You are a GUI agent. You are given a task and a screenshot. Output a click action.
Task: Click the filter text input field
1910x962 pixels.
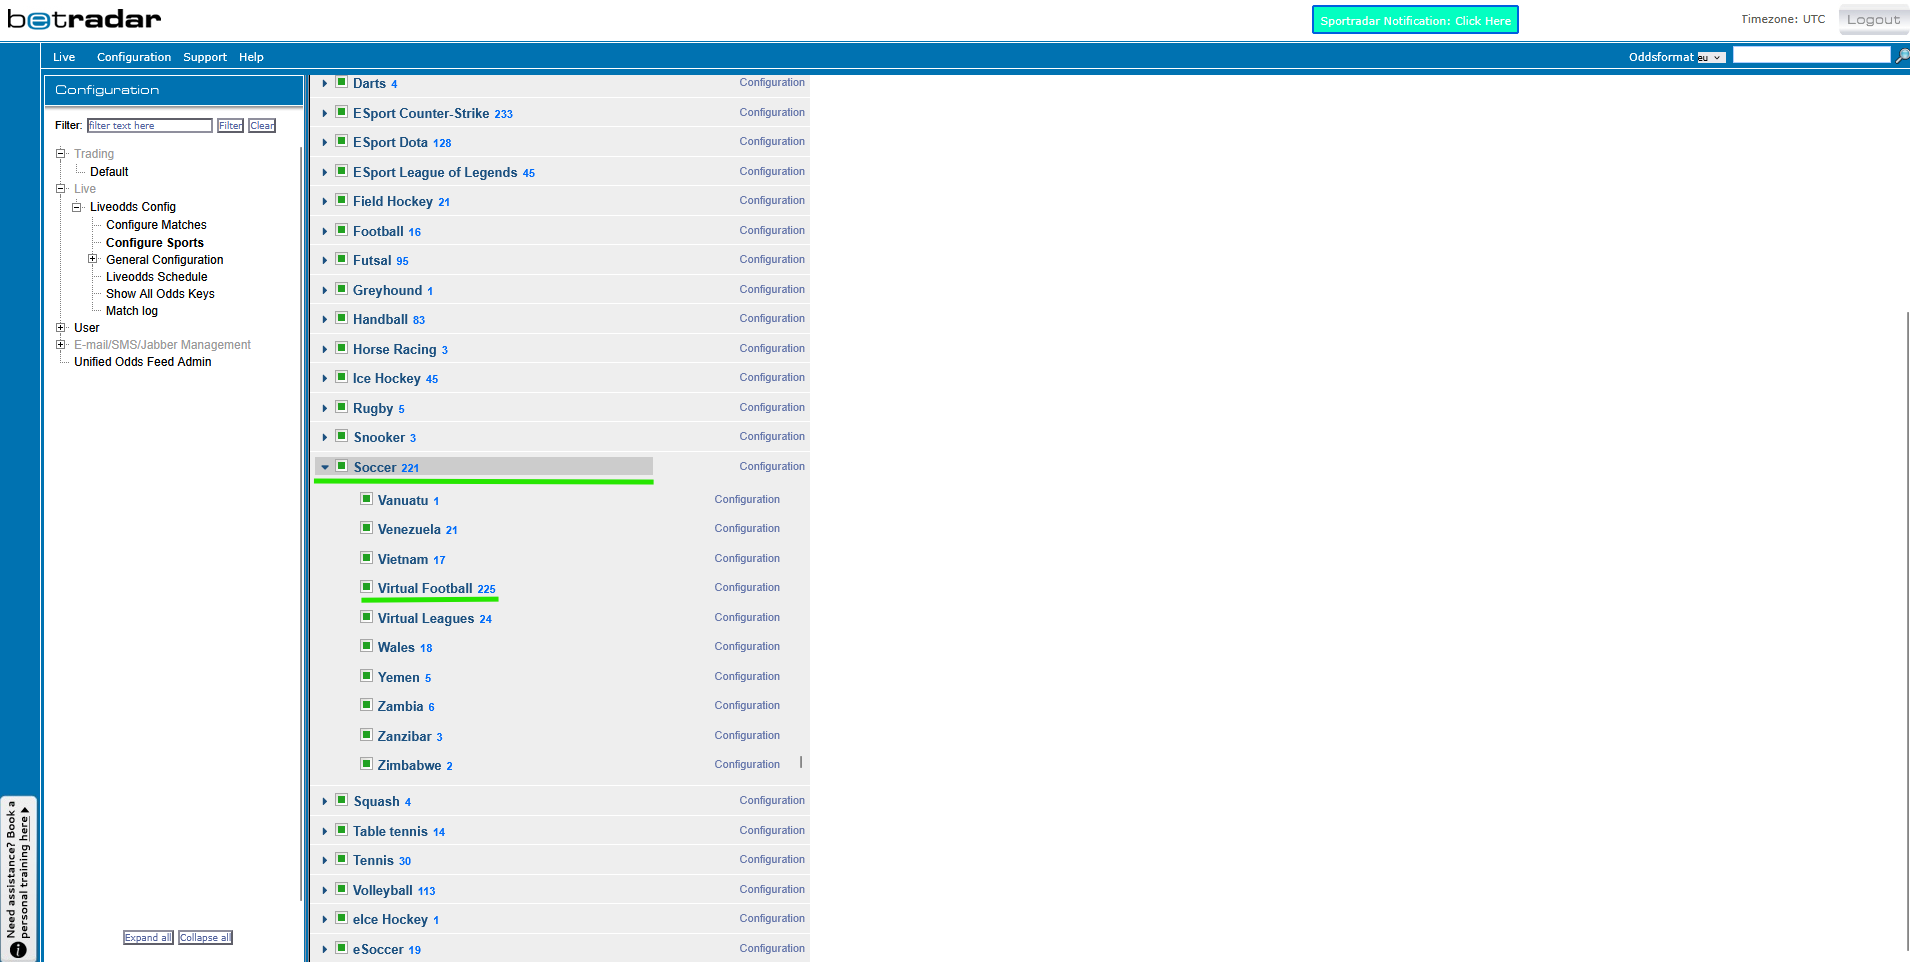(149, 126)
